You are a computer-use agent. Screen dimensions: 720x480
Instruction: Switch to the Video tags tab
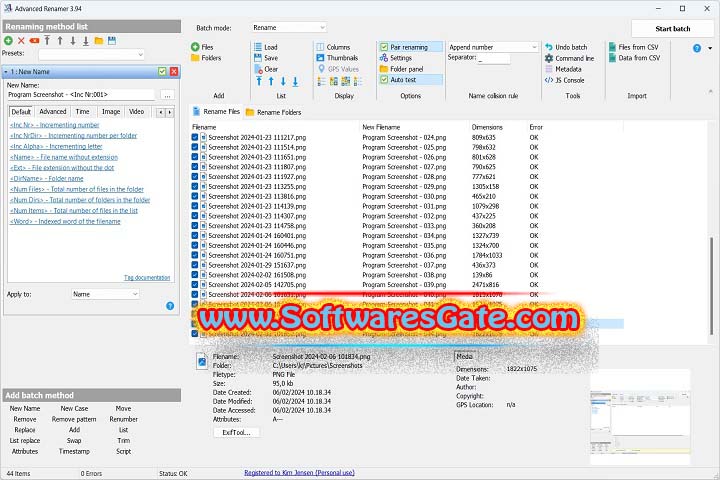click(136, 112)
